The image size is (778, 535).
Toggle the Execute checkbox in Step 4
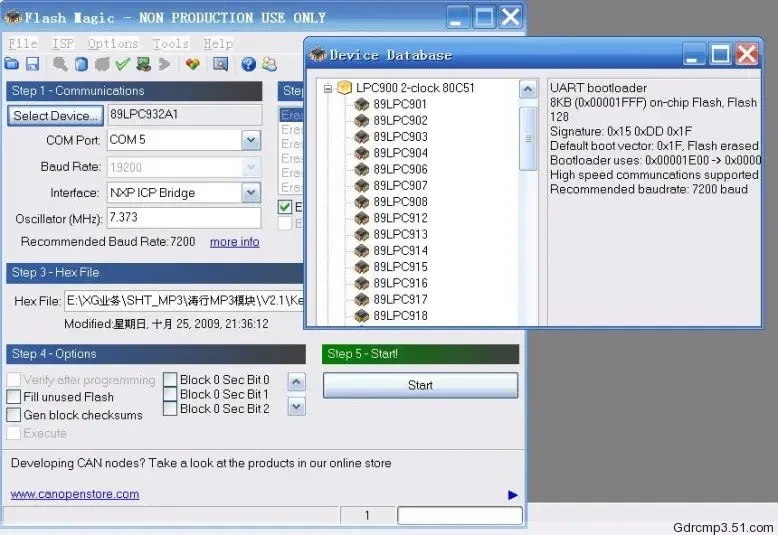pos(13,433)
